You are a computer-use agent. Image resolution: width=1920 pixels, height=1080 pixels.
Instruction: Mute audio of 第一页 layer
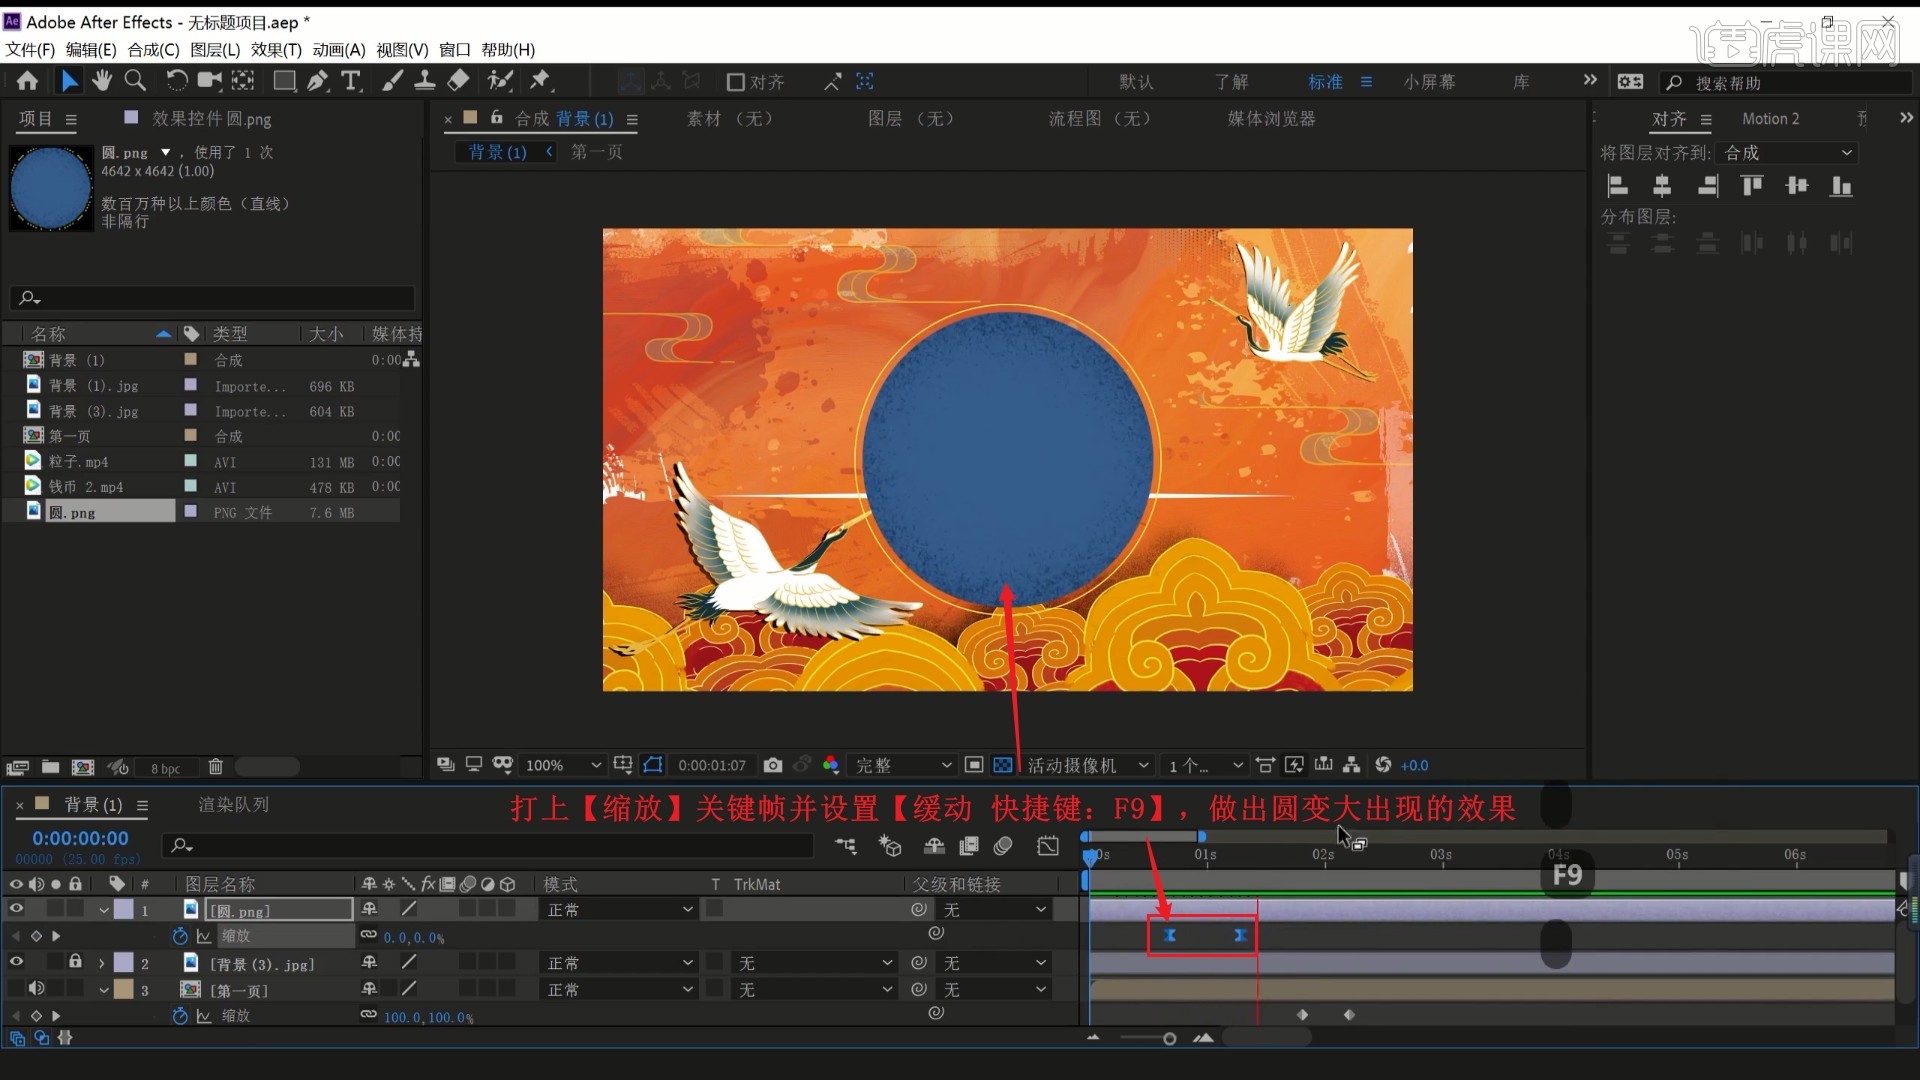[36, 988]
